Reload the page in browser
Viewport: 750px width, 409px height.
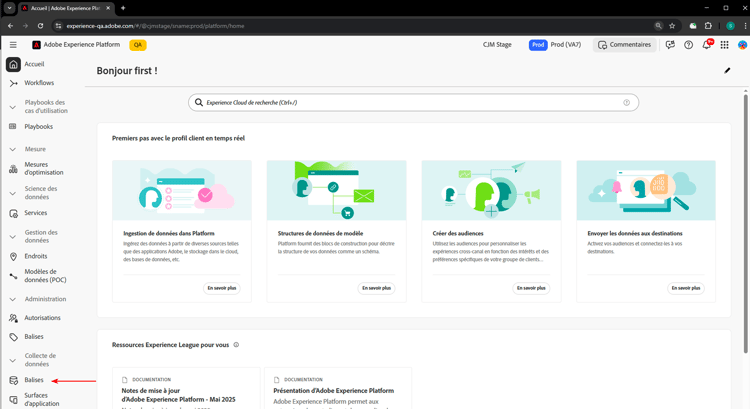pos(40,26)
